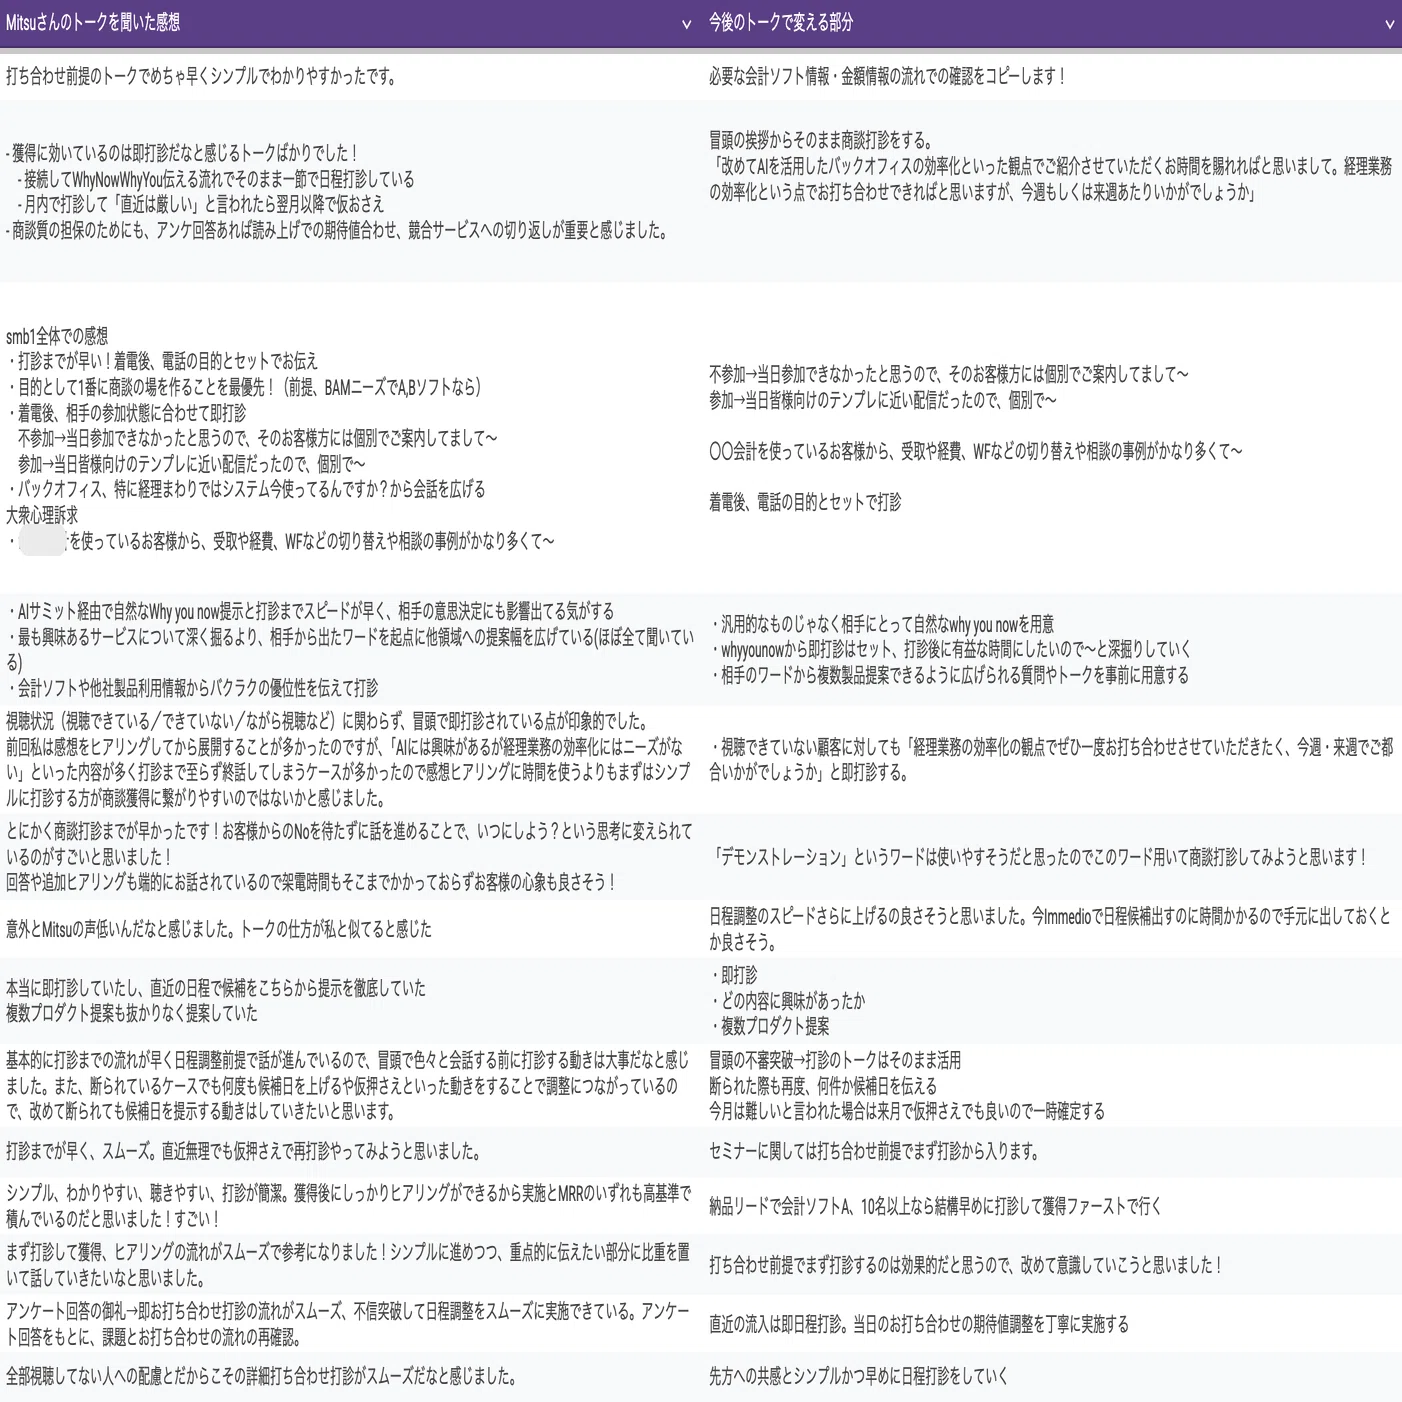Select column header Mitsuさんのトークを聞いた感想
Screen dimensions: 1402x1402
tap(350, 23)
